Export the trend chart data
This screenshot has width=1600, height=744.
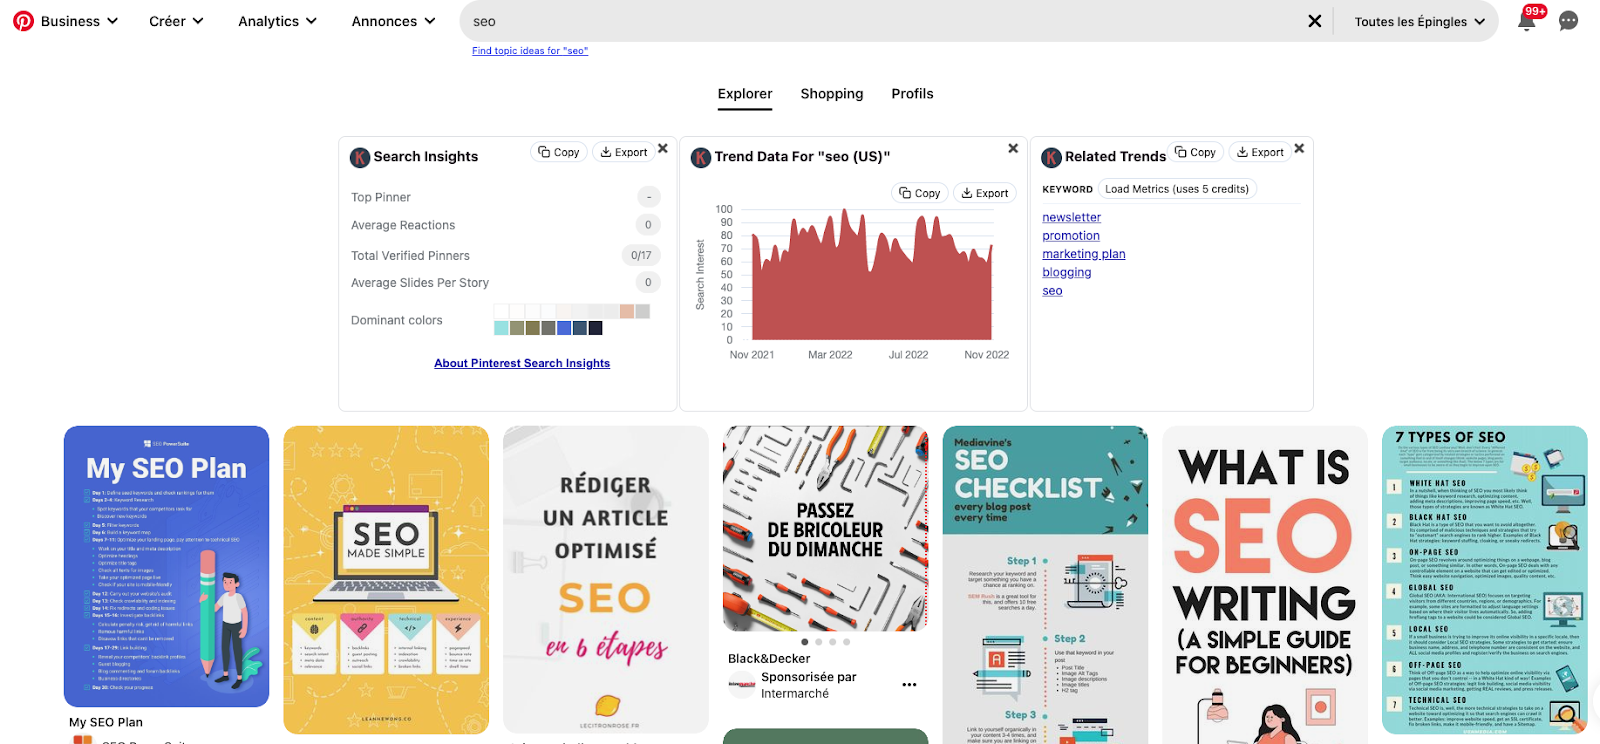[x=985, y=193]
